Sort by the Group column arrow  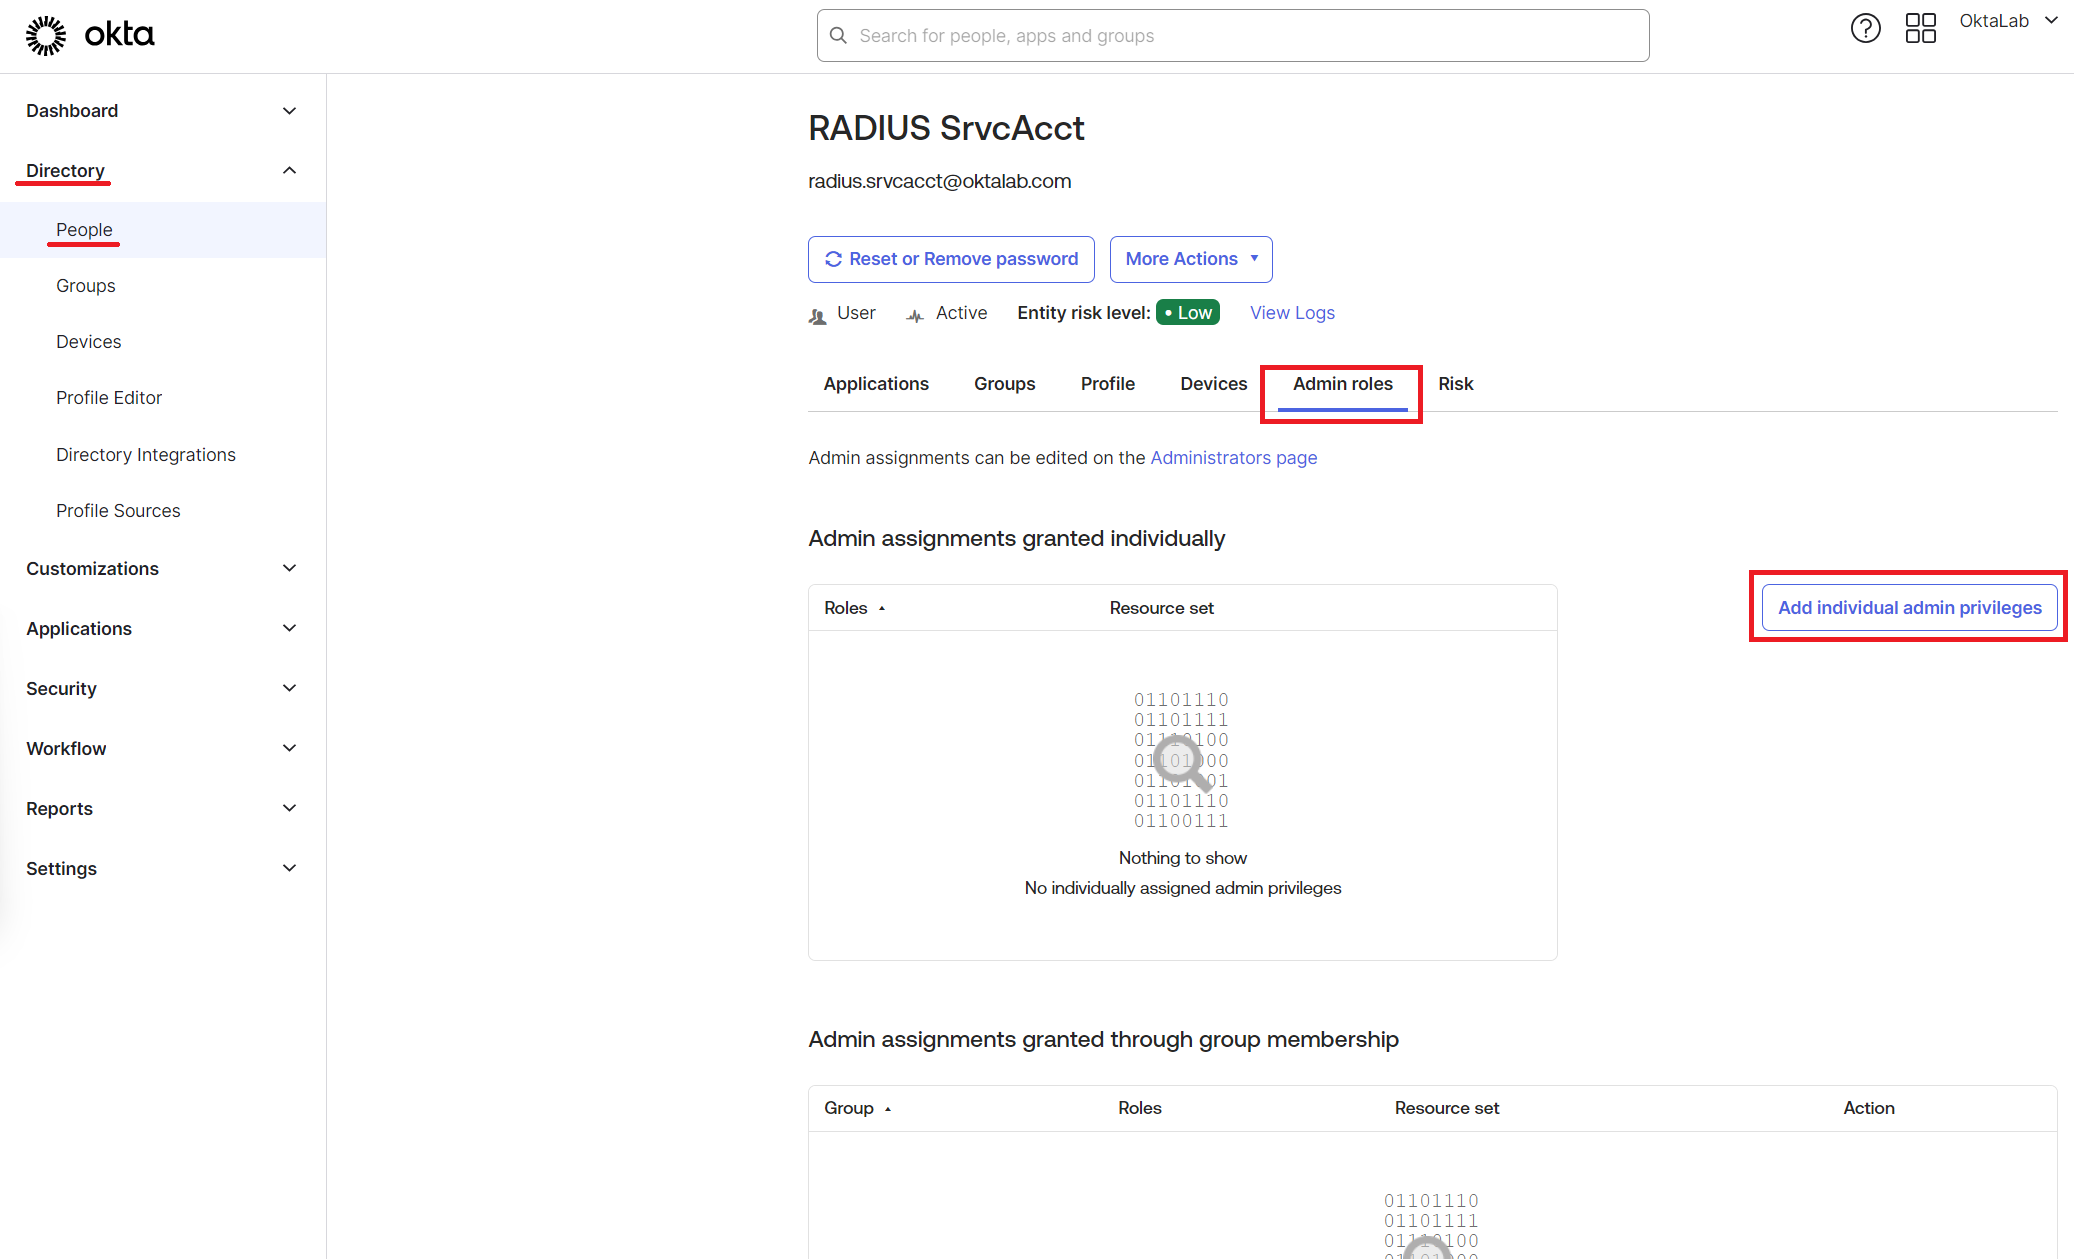coord(888,1109)
